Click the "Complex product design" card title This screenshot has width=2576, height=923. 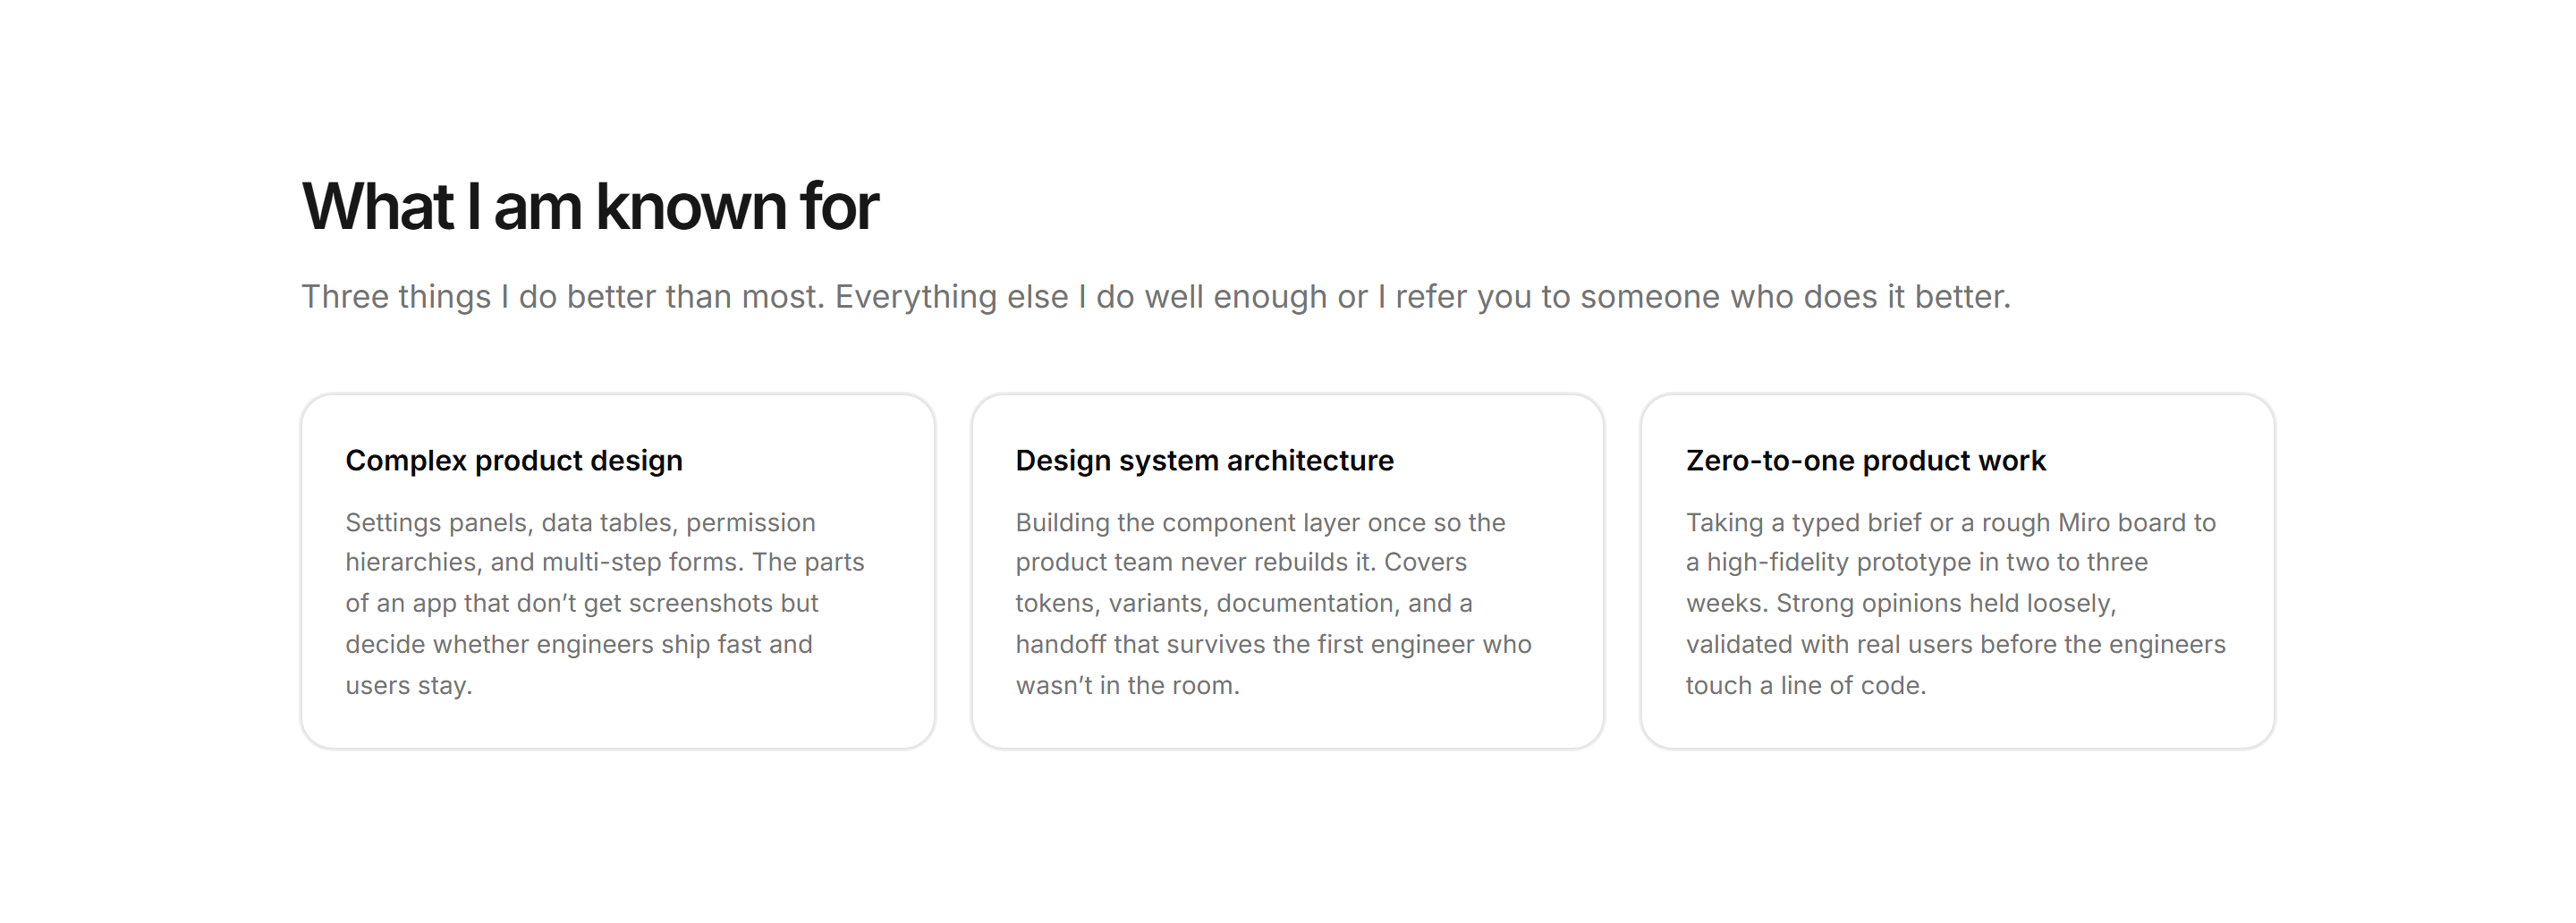click(514, 461)
